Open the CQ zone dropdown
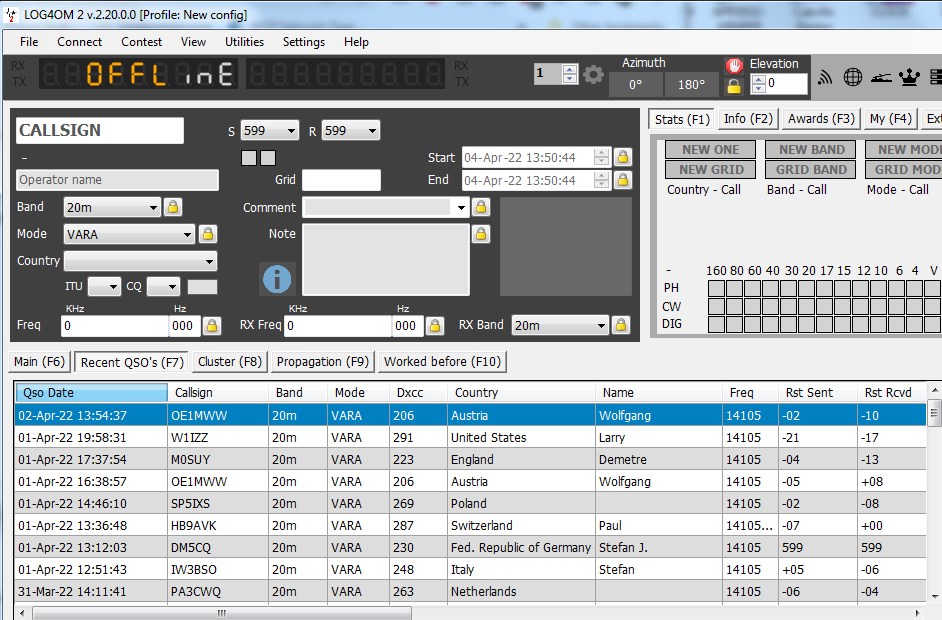The width and height of the screenshot is (942, 620). tap(172, 287)
